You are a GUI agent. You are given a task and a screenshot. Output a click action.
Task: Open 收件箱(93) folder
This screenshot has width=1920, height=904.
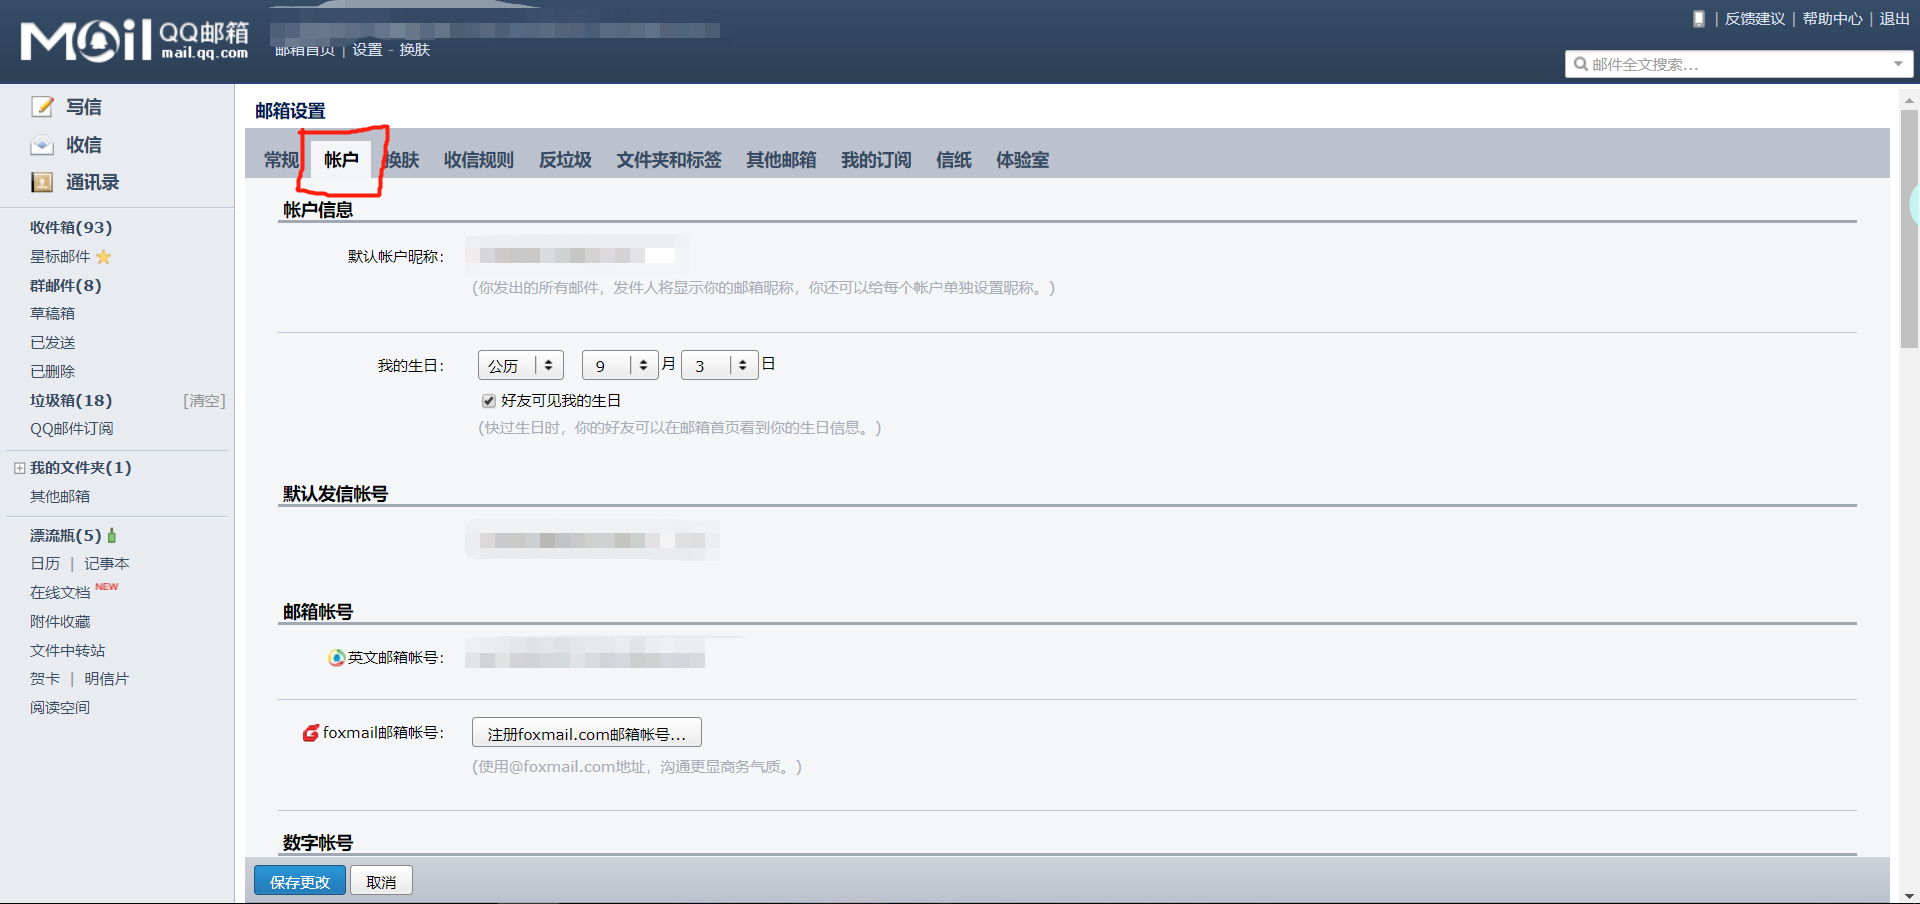[x=71, y=228]
